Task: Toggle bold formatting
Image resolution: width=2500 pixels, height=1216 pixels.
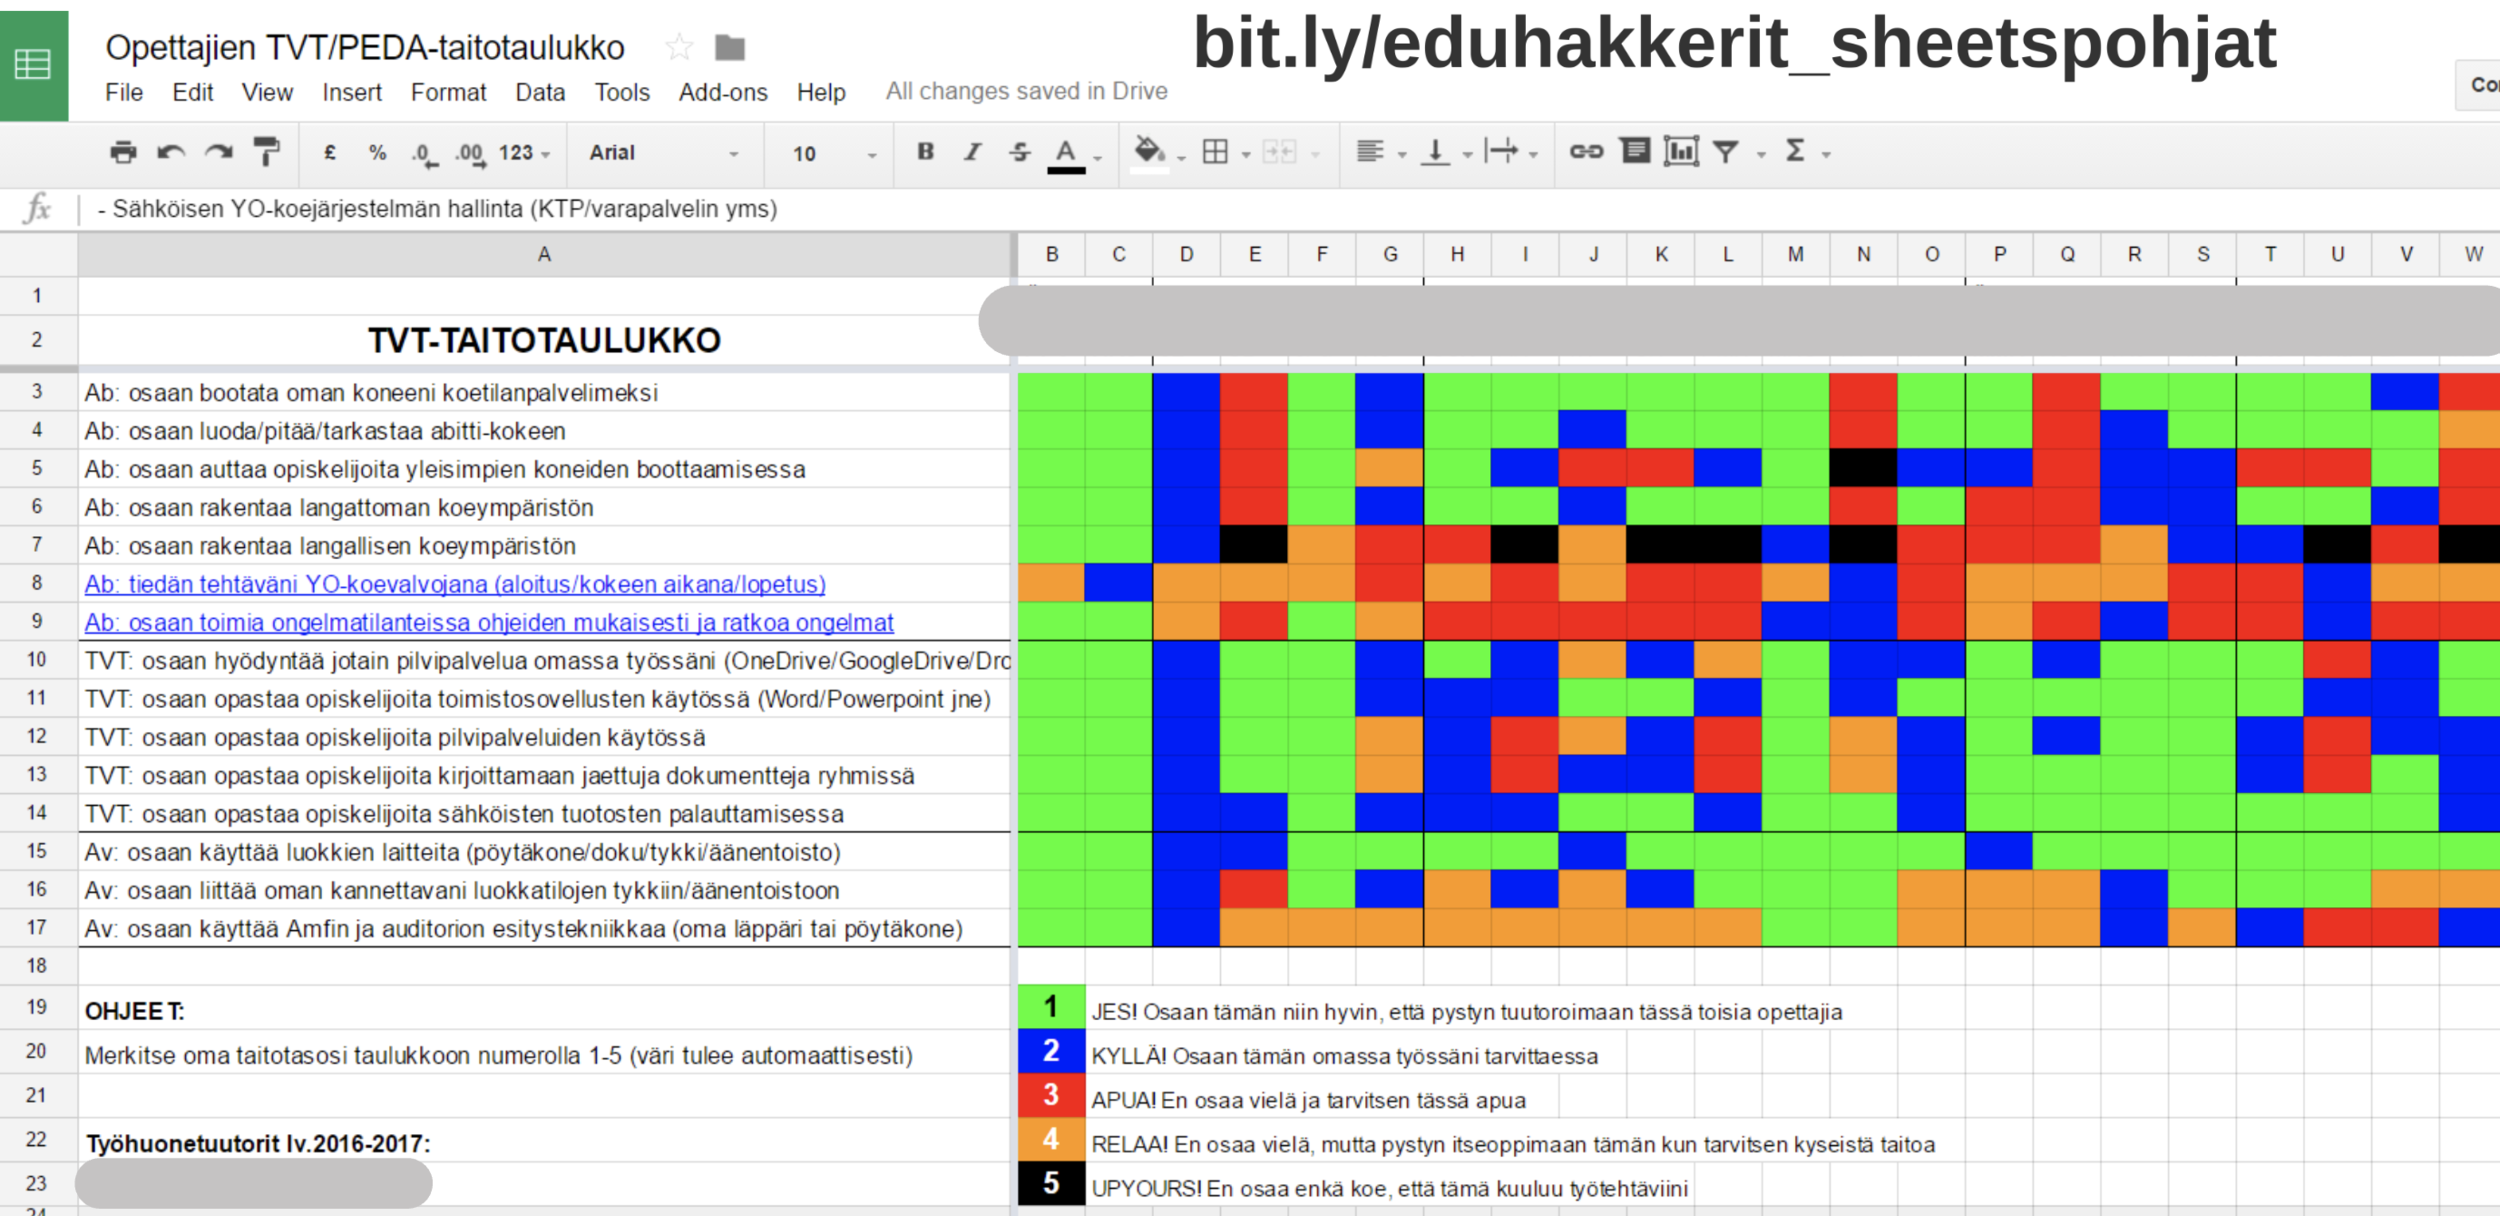Action: tap(925, 152)
